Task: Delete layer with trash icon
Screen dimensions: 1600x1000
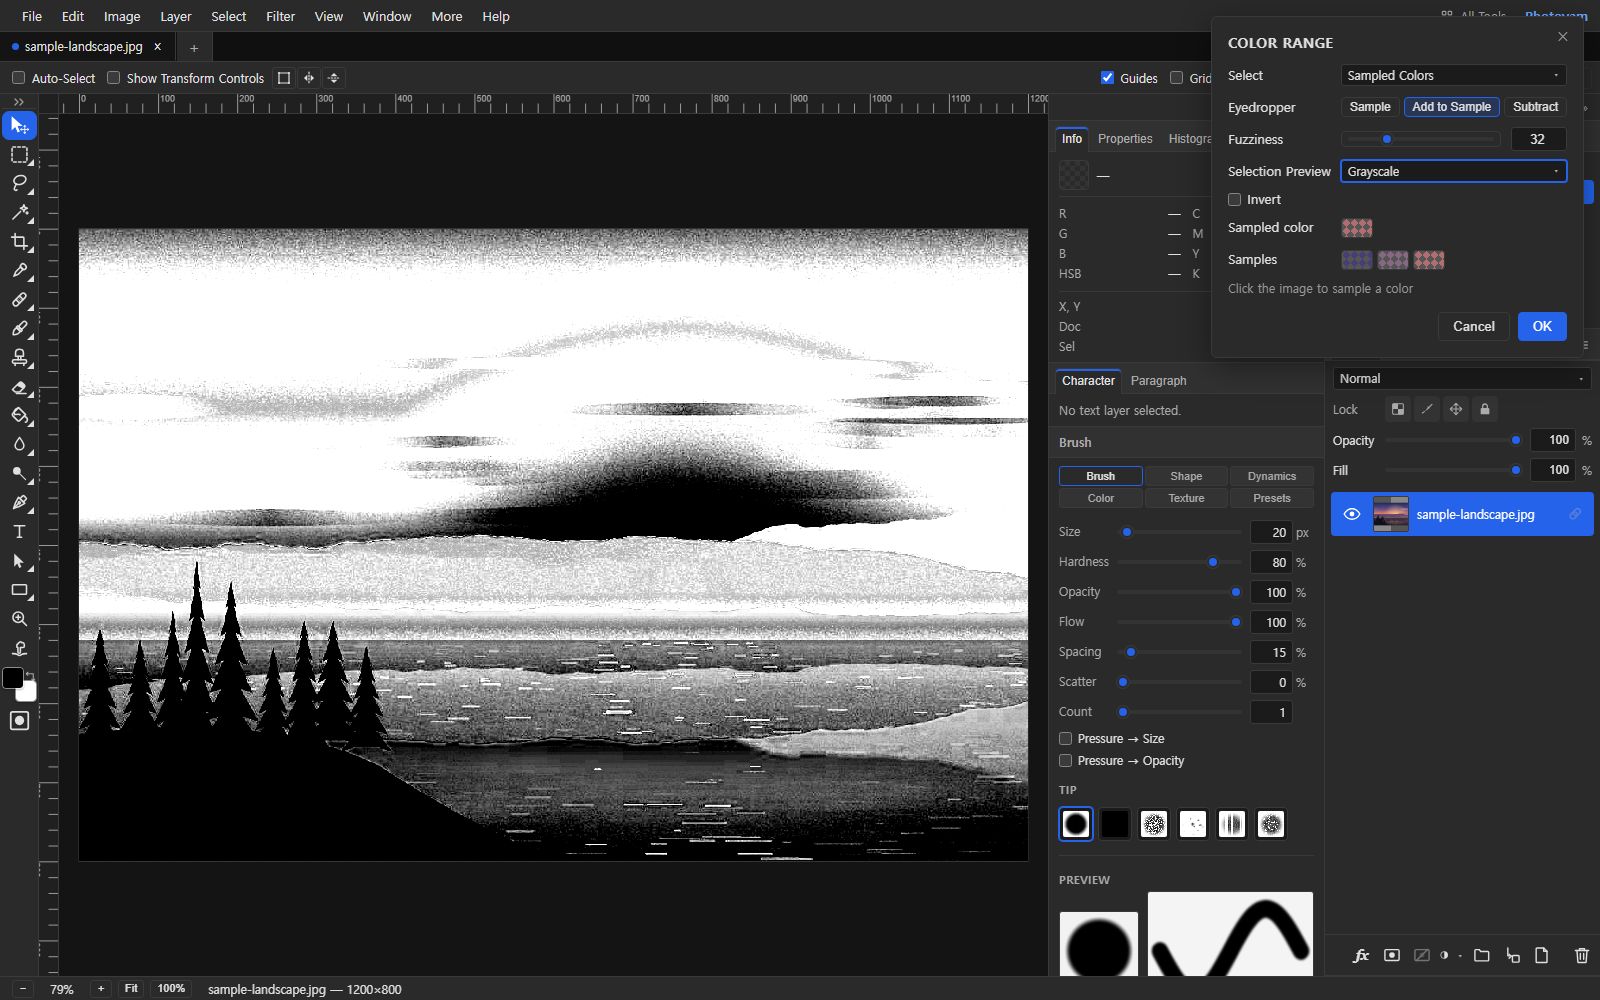Action: click(x=1581, y=955)
